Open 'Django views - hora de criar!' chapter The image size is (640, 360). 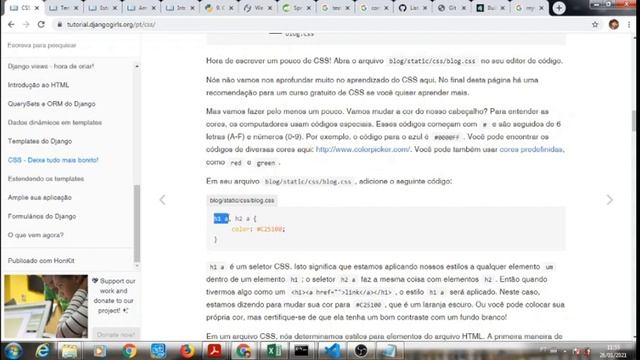click(x=51, y=66)
